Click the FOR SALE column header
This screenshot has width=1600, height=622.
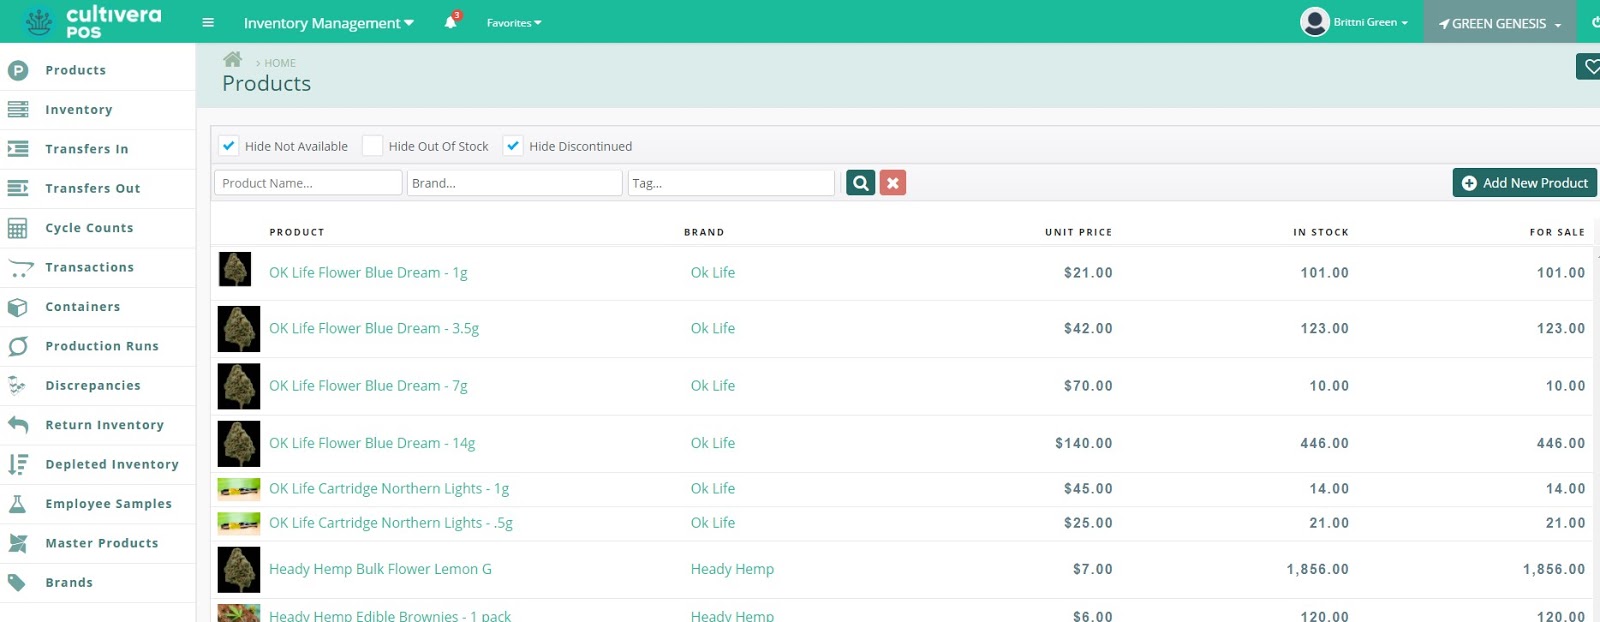click(1557, 232)
